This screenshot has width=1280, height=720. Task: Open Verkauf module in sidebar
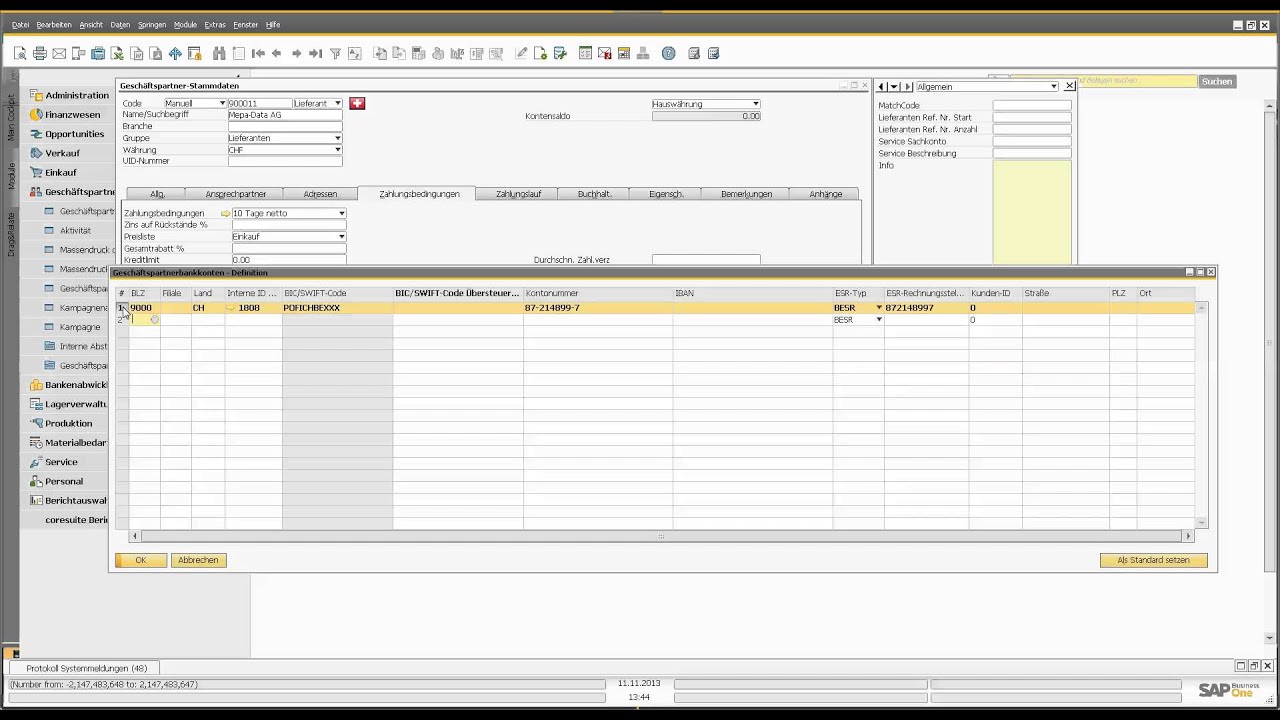62,153
